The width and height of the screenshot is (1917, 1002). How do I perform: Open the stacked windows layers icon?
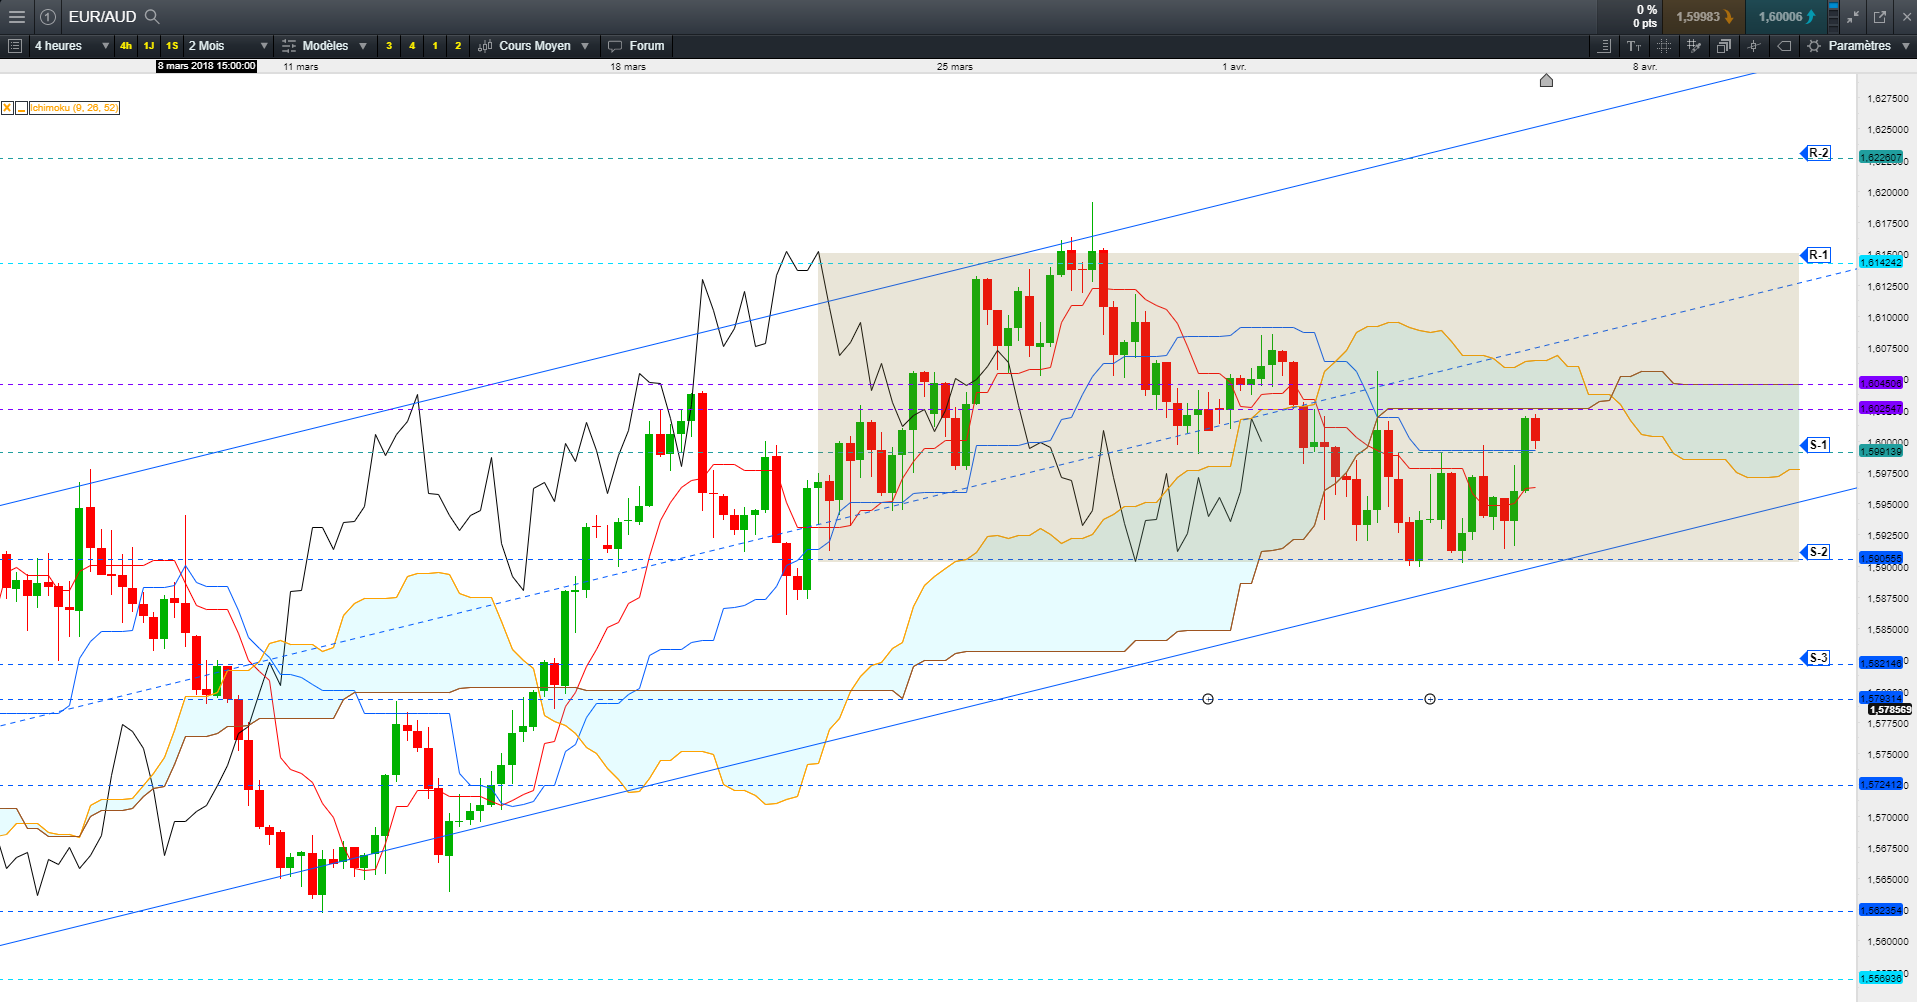pos(1724,46)
